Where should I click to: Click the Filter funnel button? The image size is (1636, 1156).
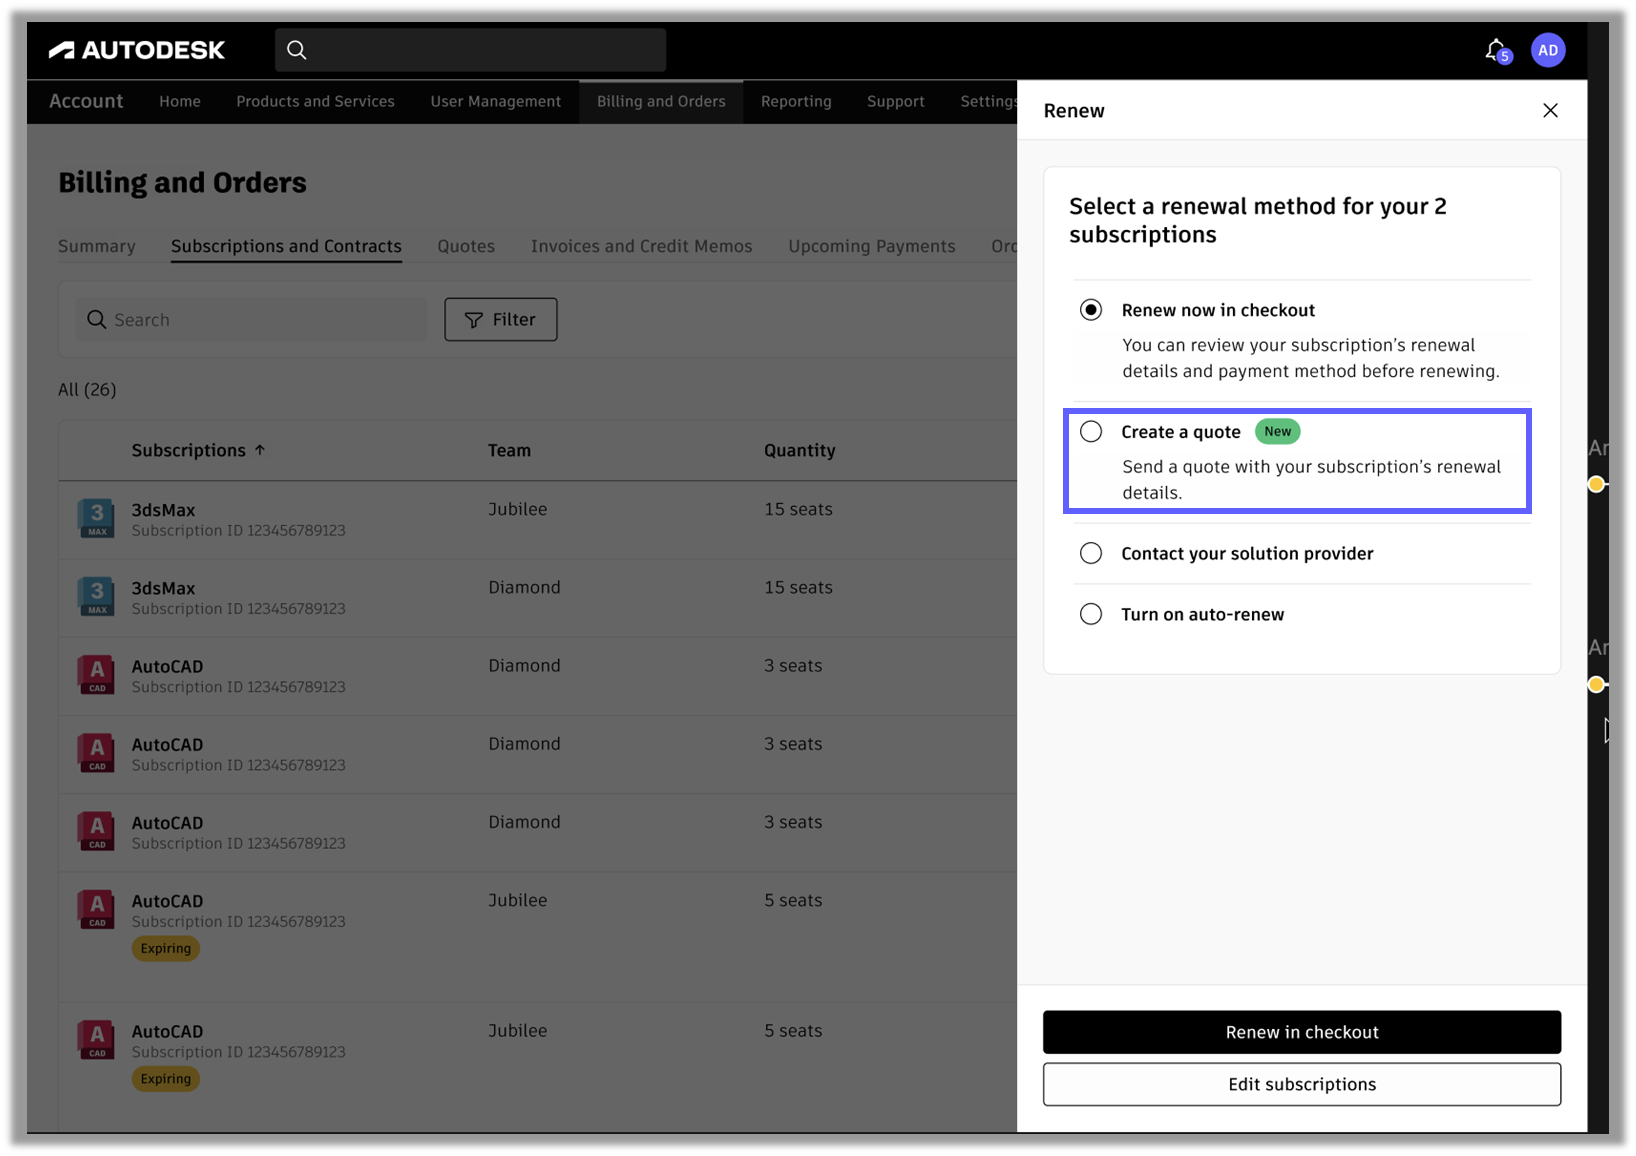point(500,319)
